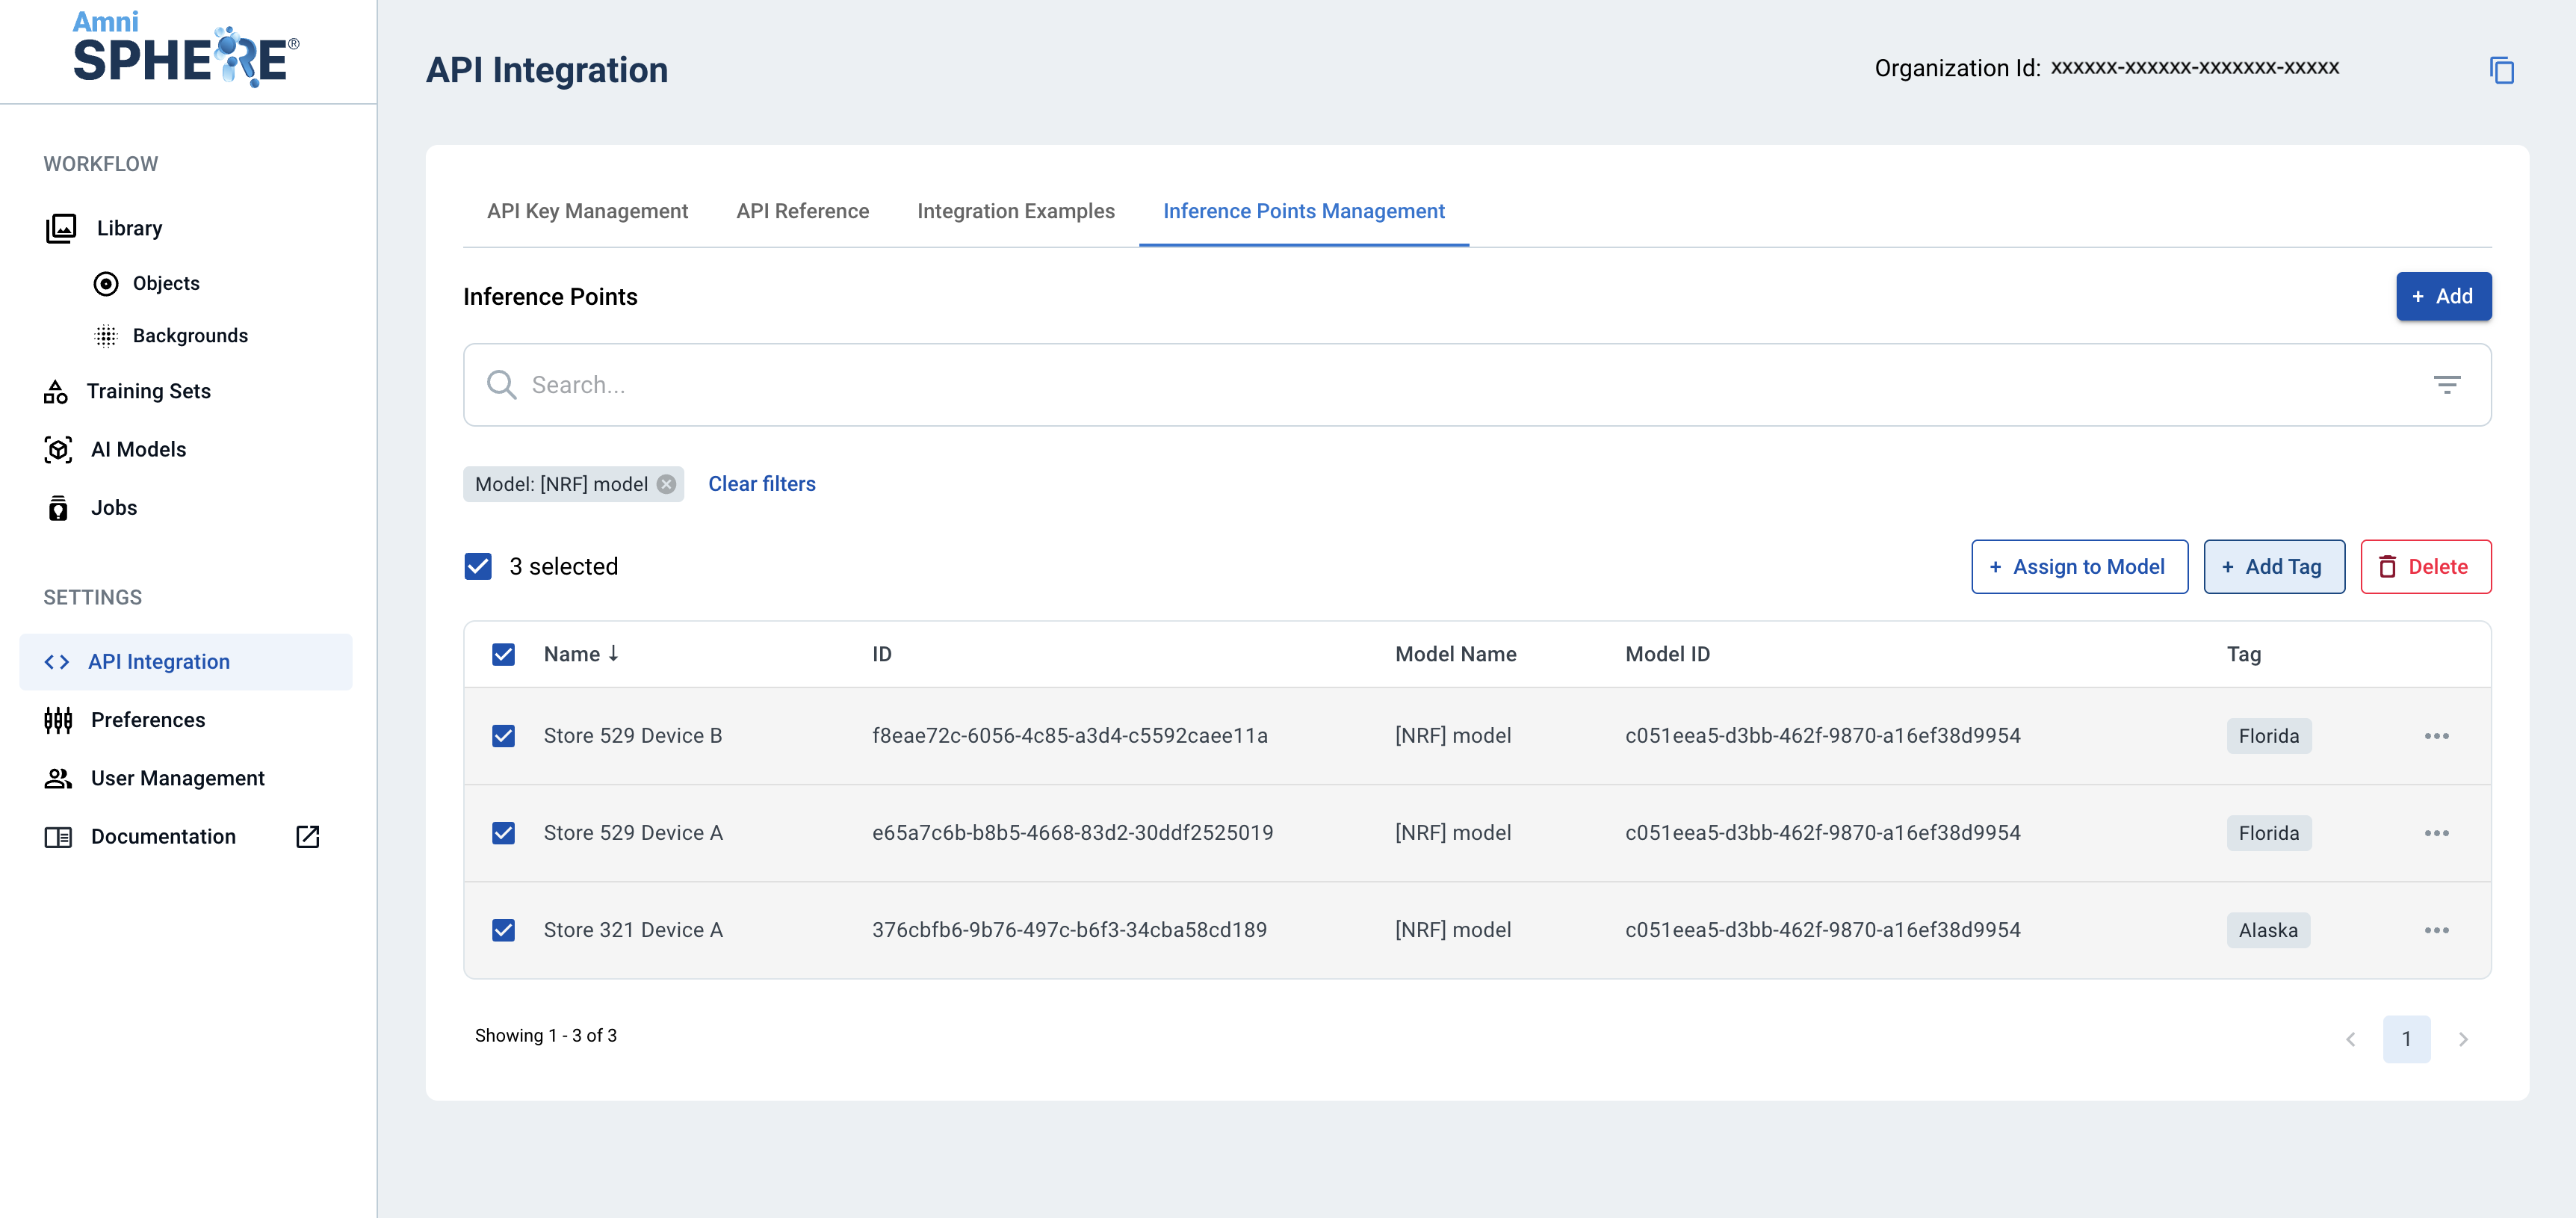
Task: Open the User Management settings
Action: tap(177, 778)
